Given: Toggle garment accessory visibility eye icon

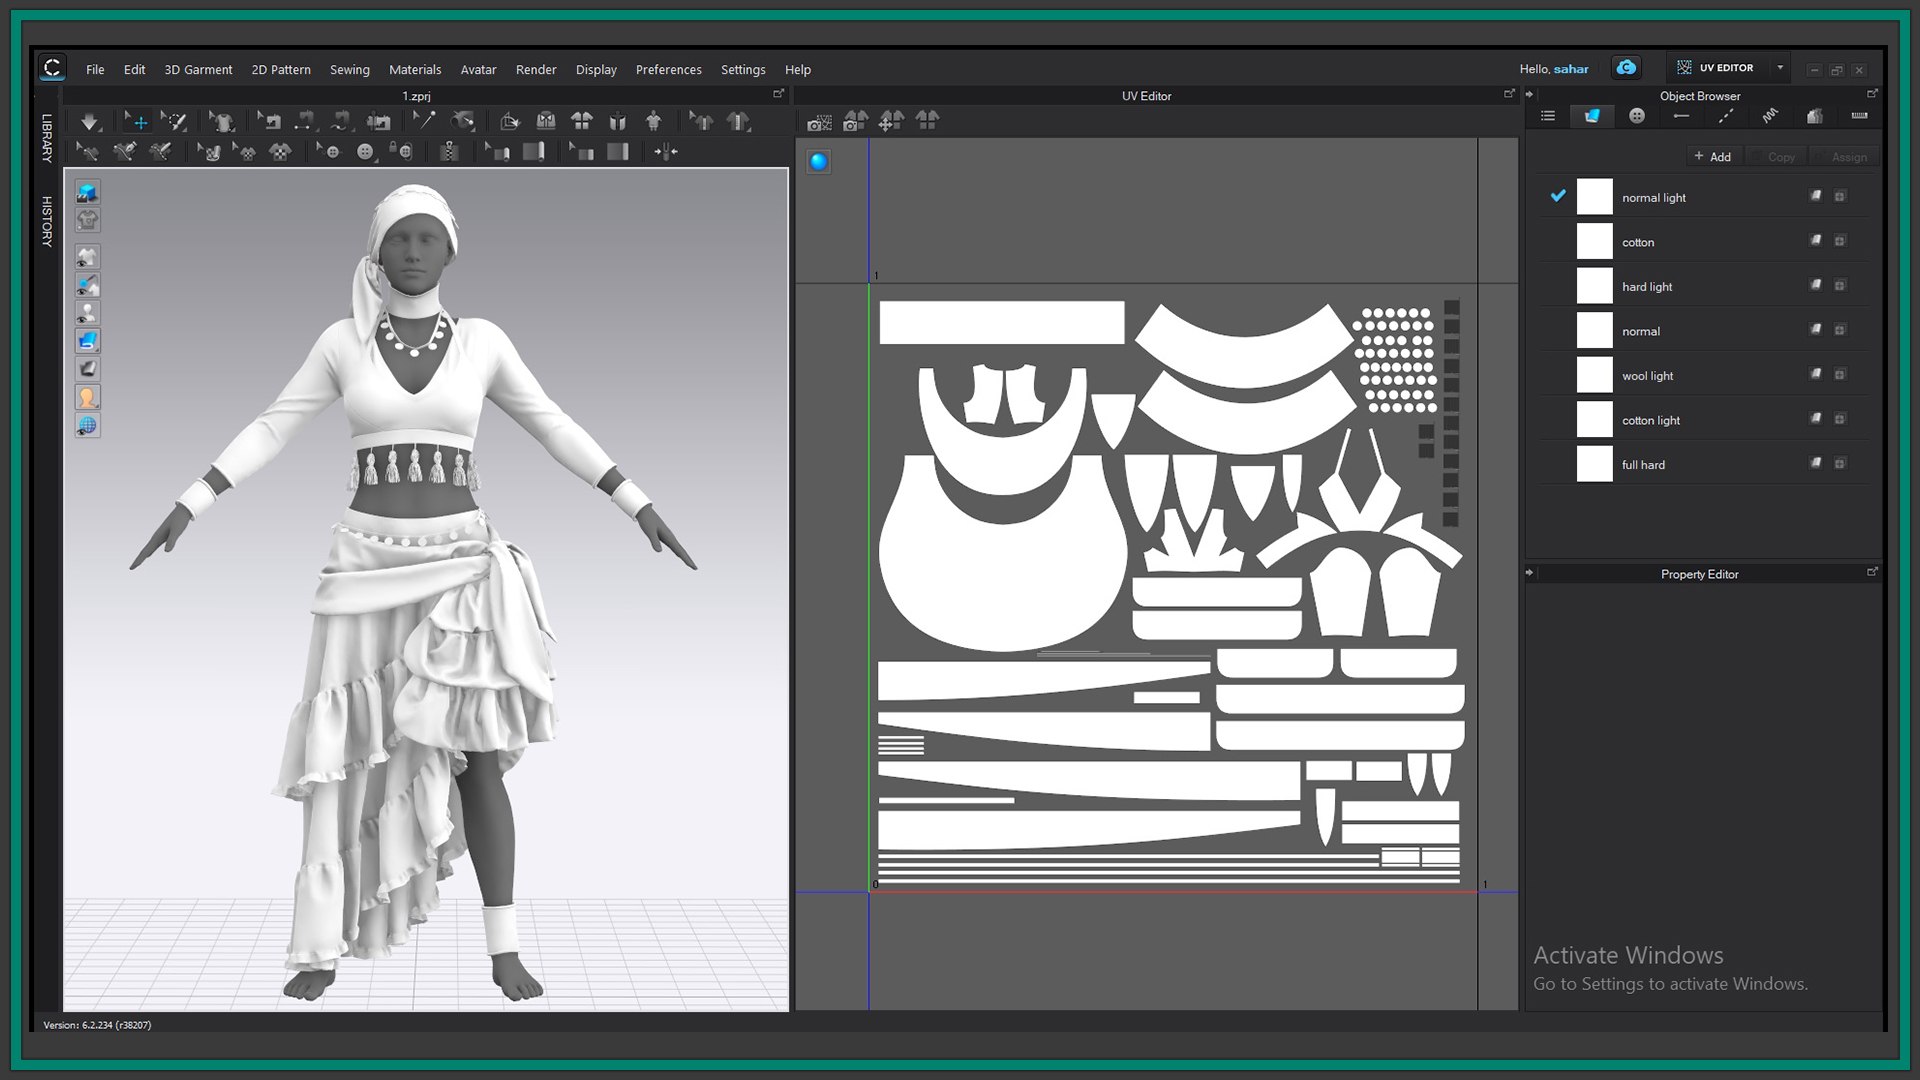Looking at the screenshot, I should click(x=88, y=285).
